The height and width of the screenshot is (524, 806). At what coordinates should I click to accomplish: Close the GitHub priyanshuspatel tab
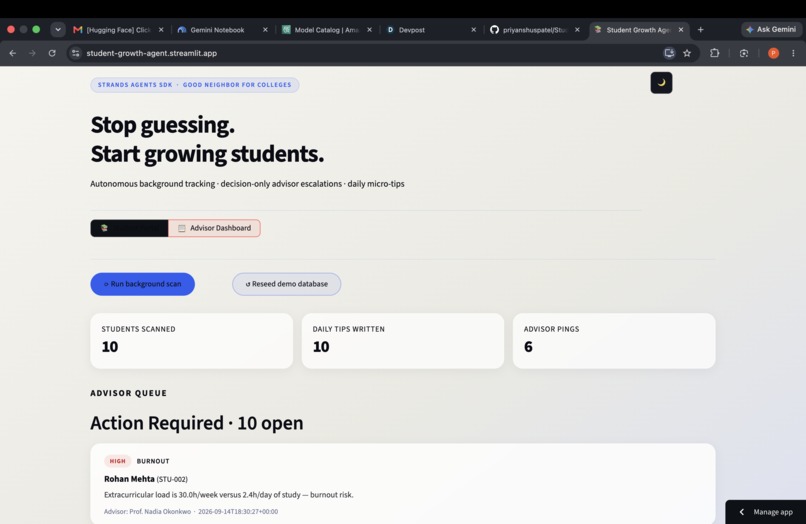pos(577,30)
